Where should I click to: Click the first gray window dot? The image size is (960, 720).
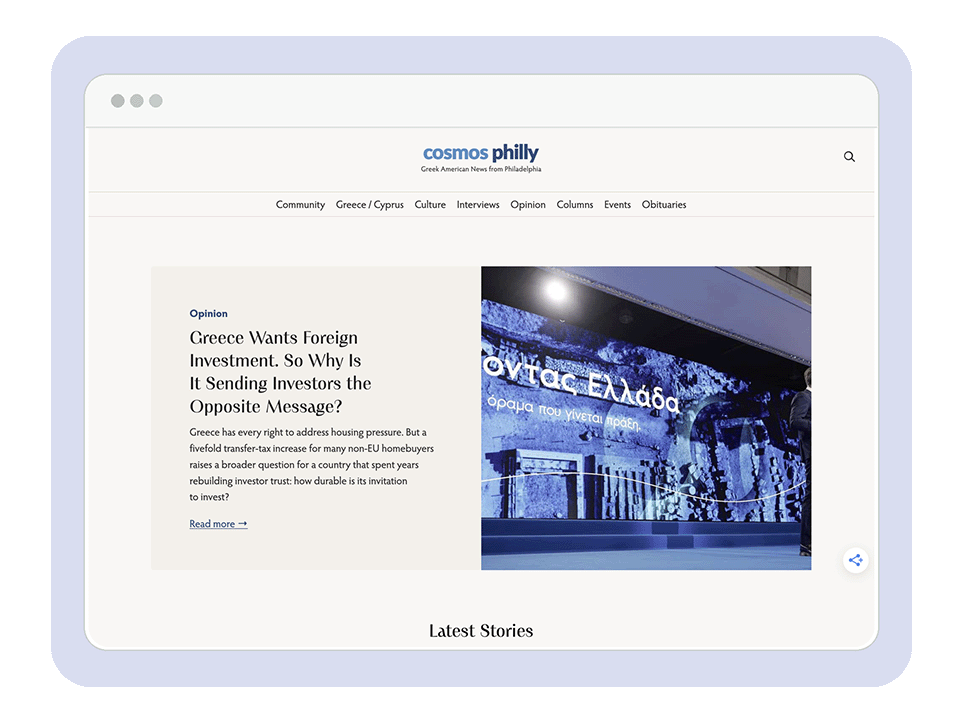coord(118,101)
